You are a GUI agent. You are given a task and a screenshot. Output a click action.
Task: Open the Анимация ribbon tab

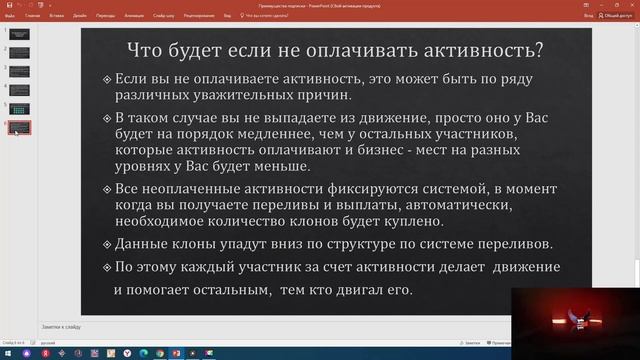(134, 16)
